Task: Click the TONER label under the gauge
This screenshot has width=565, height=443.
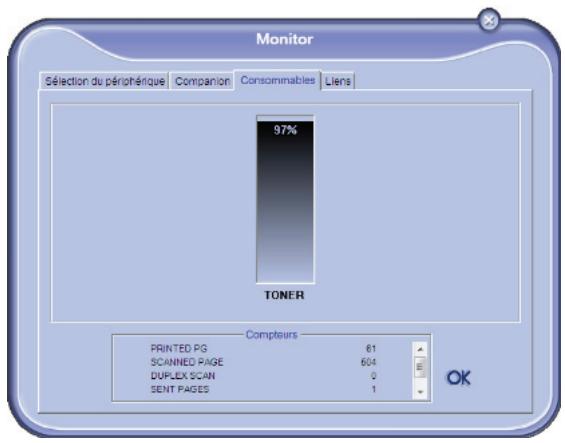Action: (x=284, y=295)
